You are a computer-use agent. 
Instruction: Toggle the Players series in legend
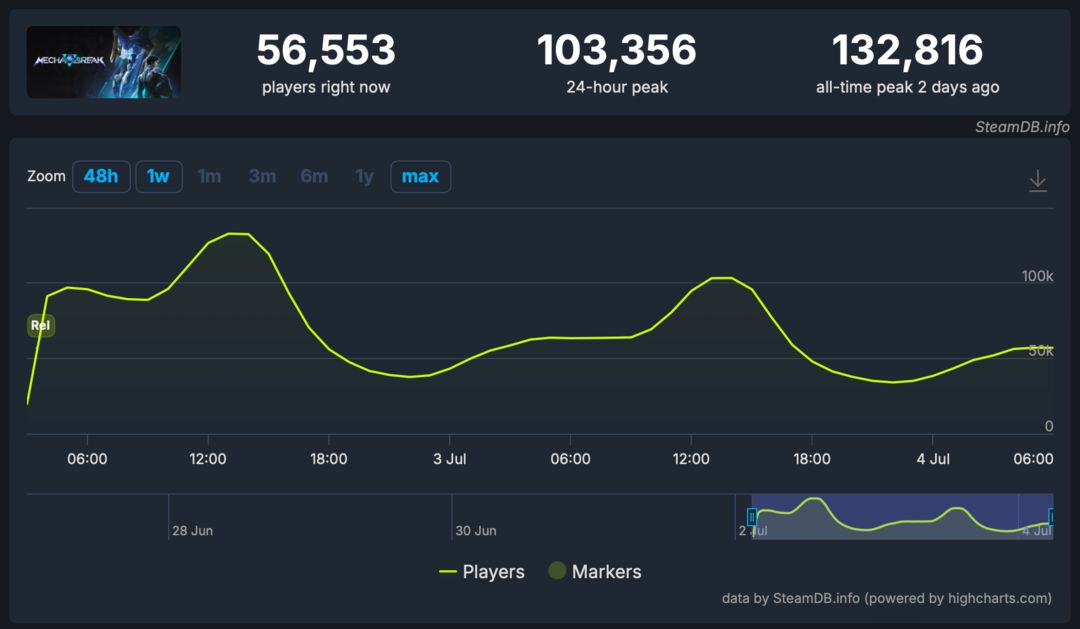coord(481,572)
